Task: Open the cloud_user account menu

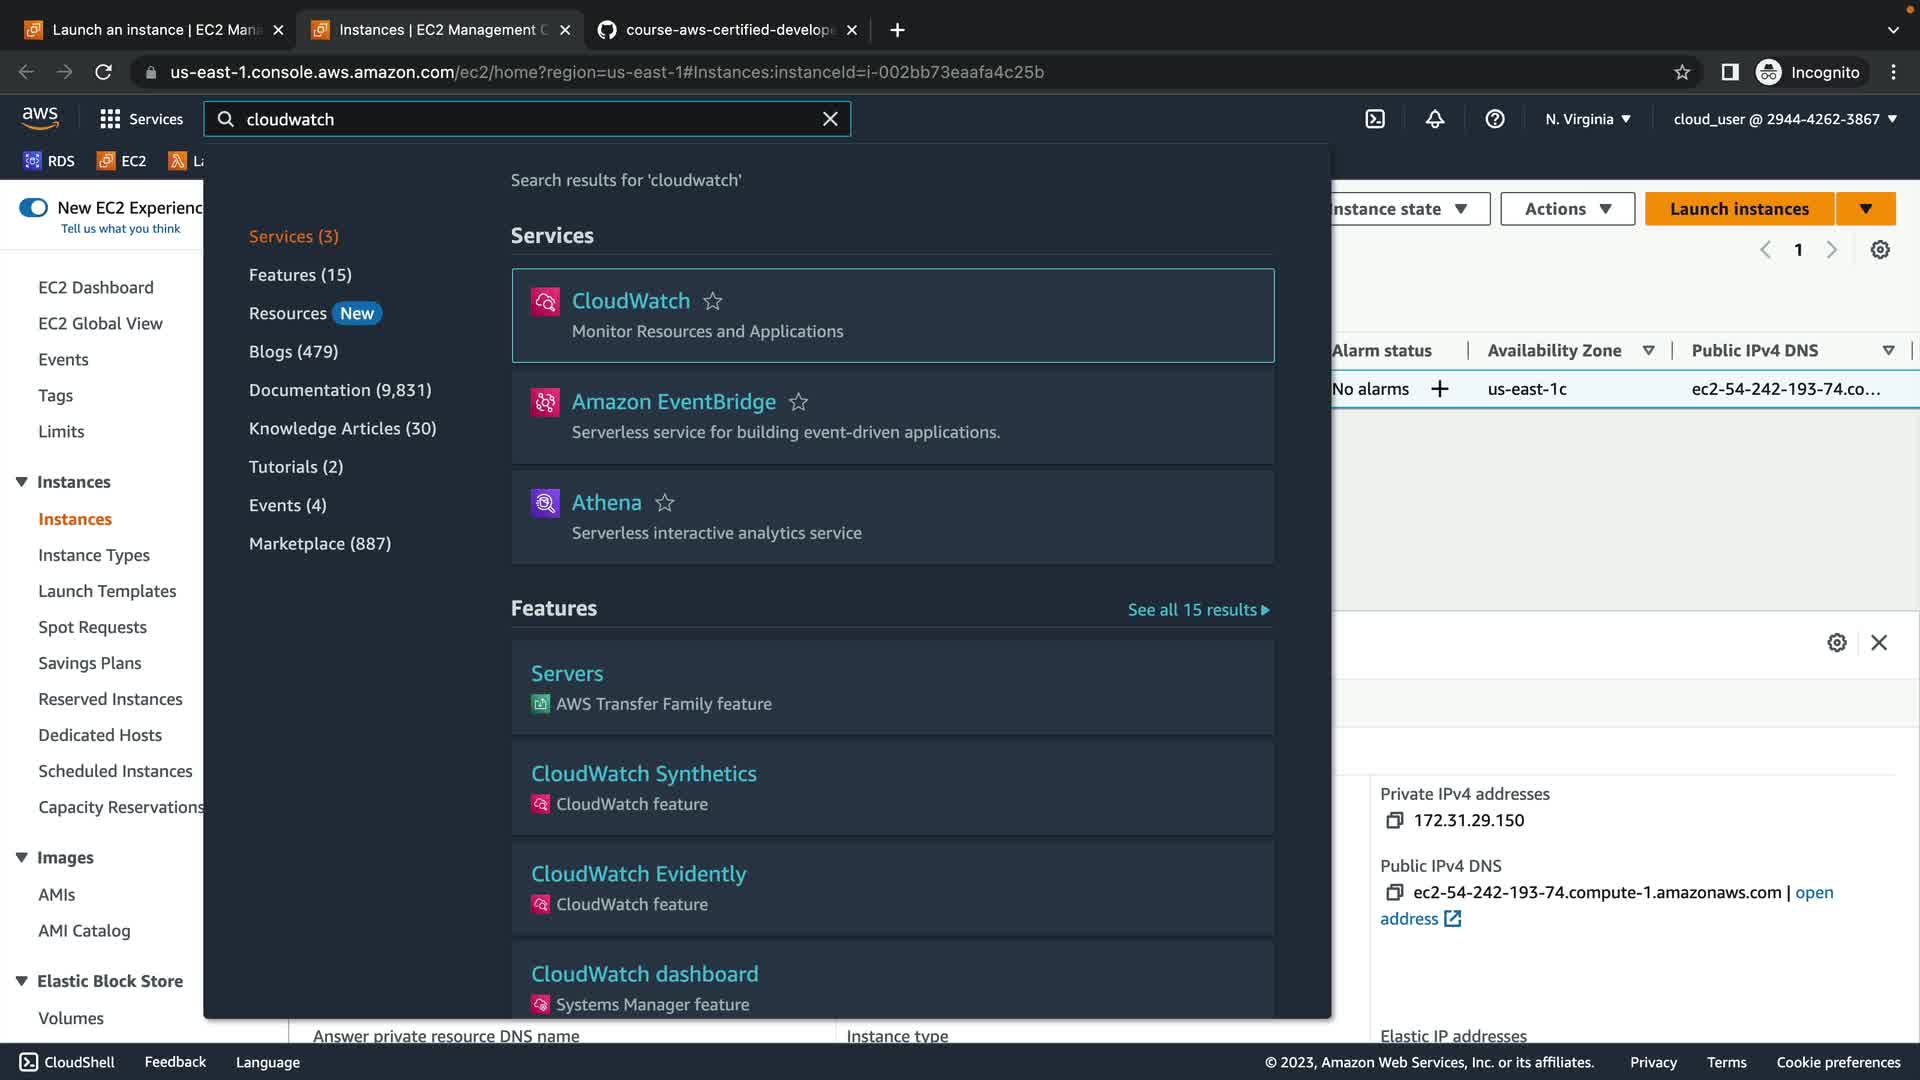Action: 1784,119
